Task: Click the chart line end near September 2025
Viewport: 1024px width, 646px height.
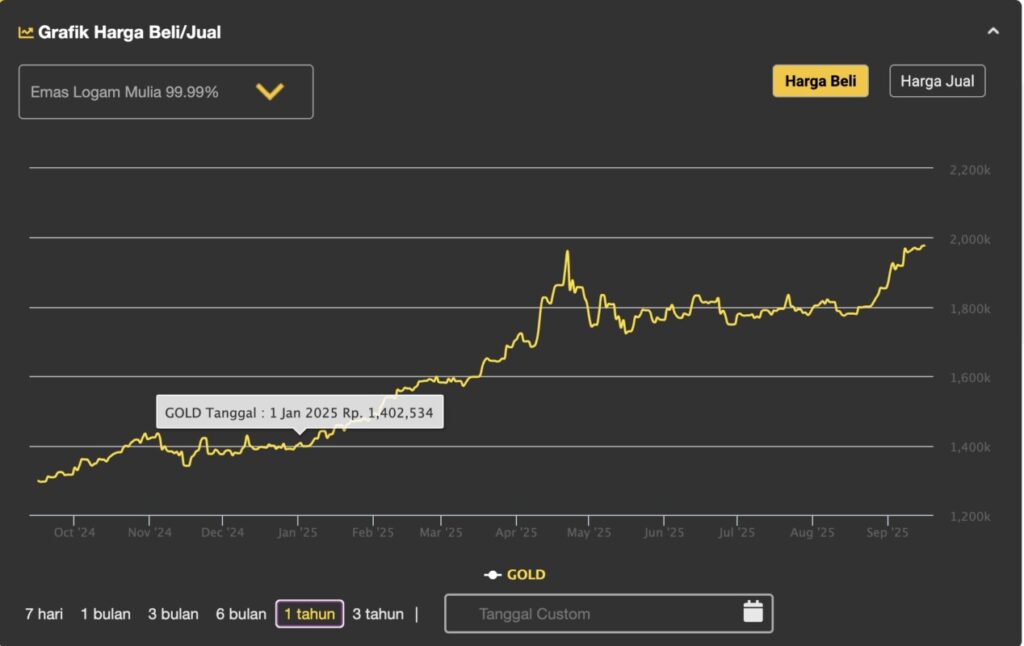Action: 924,245
